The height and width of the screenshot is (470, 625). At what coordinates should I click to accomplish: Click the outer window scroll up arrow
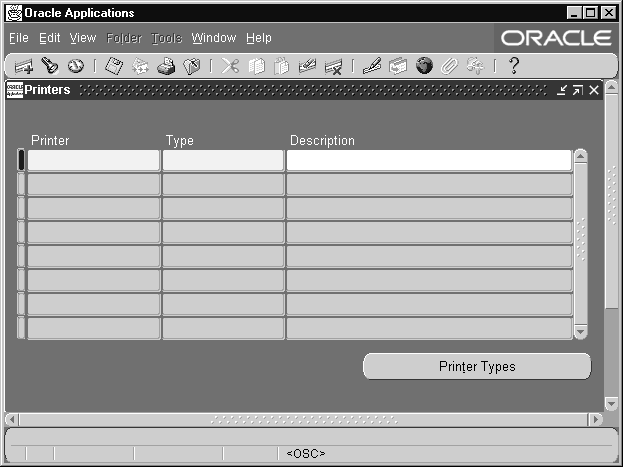[612, 87]
